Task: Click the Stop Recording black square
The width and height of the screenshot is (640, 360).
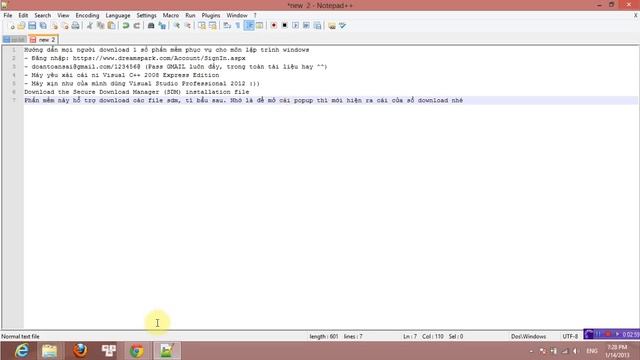Action: coord(284,26)
